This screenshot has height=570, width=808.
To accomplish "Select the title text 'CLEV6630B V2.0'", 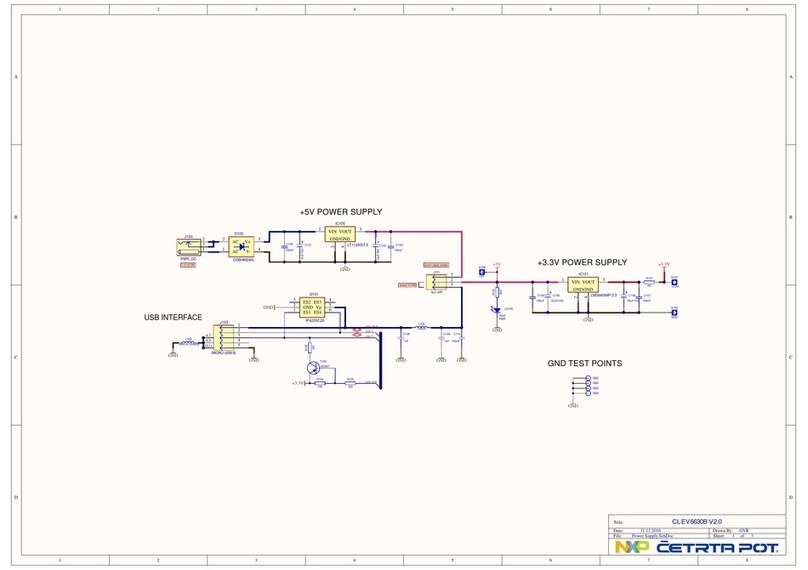I will click(x=697, y=522).
